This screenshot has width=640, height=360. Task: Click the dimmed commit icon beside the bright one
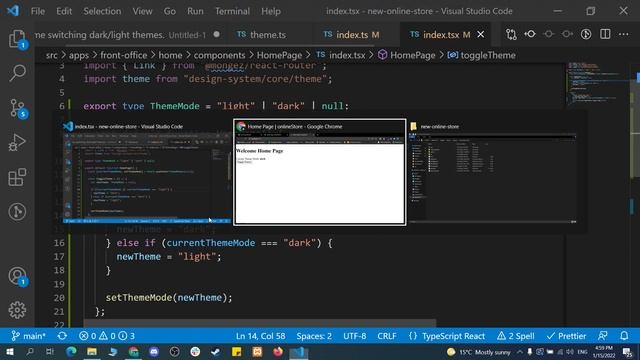coord(549,35)
